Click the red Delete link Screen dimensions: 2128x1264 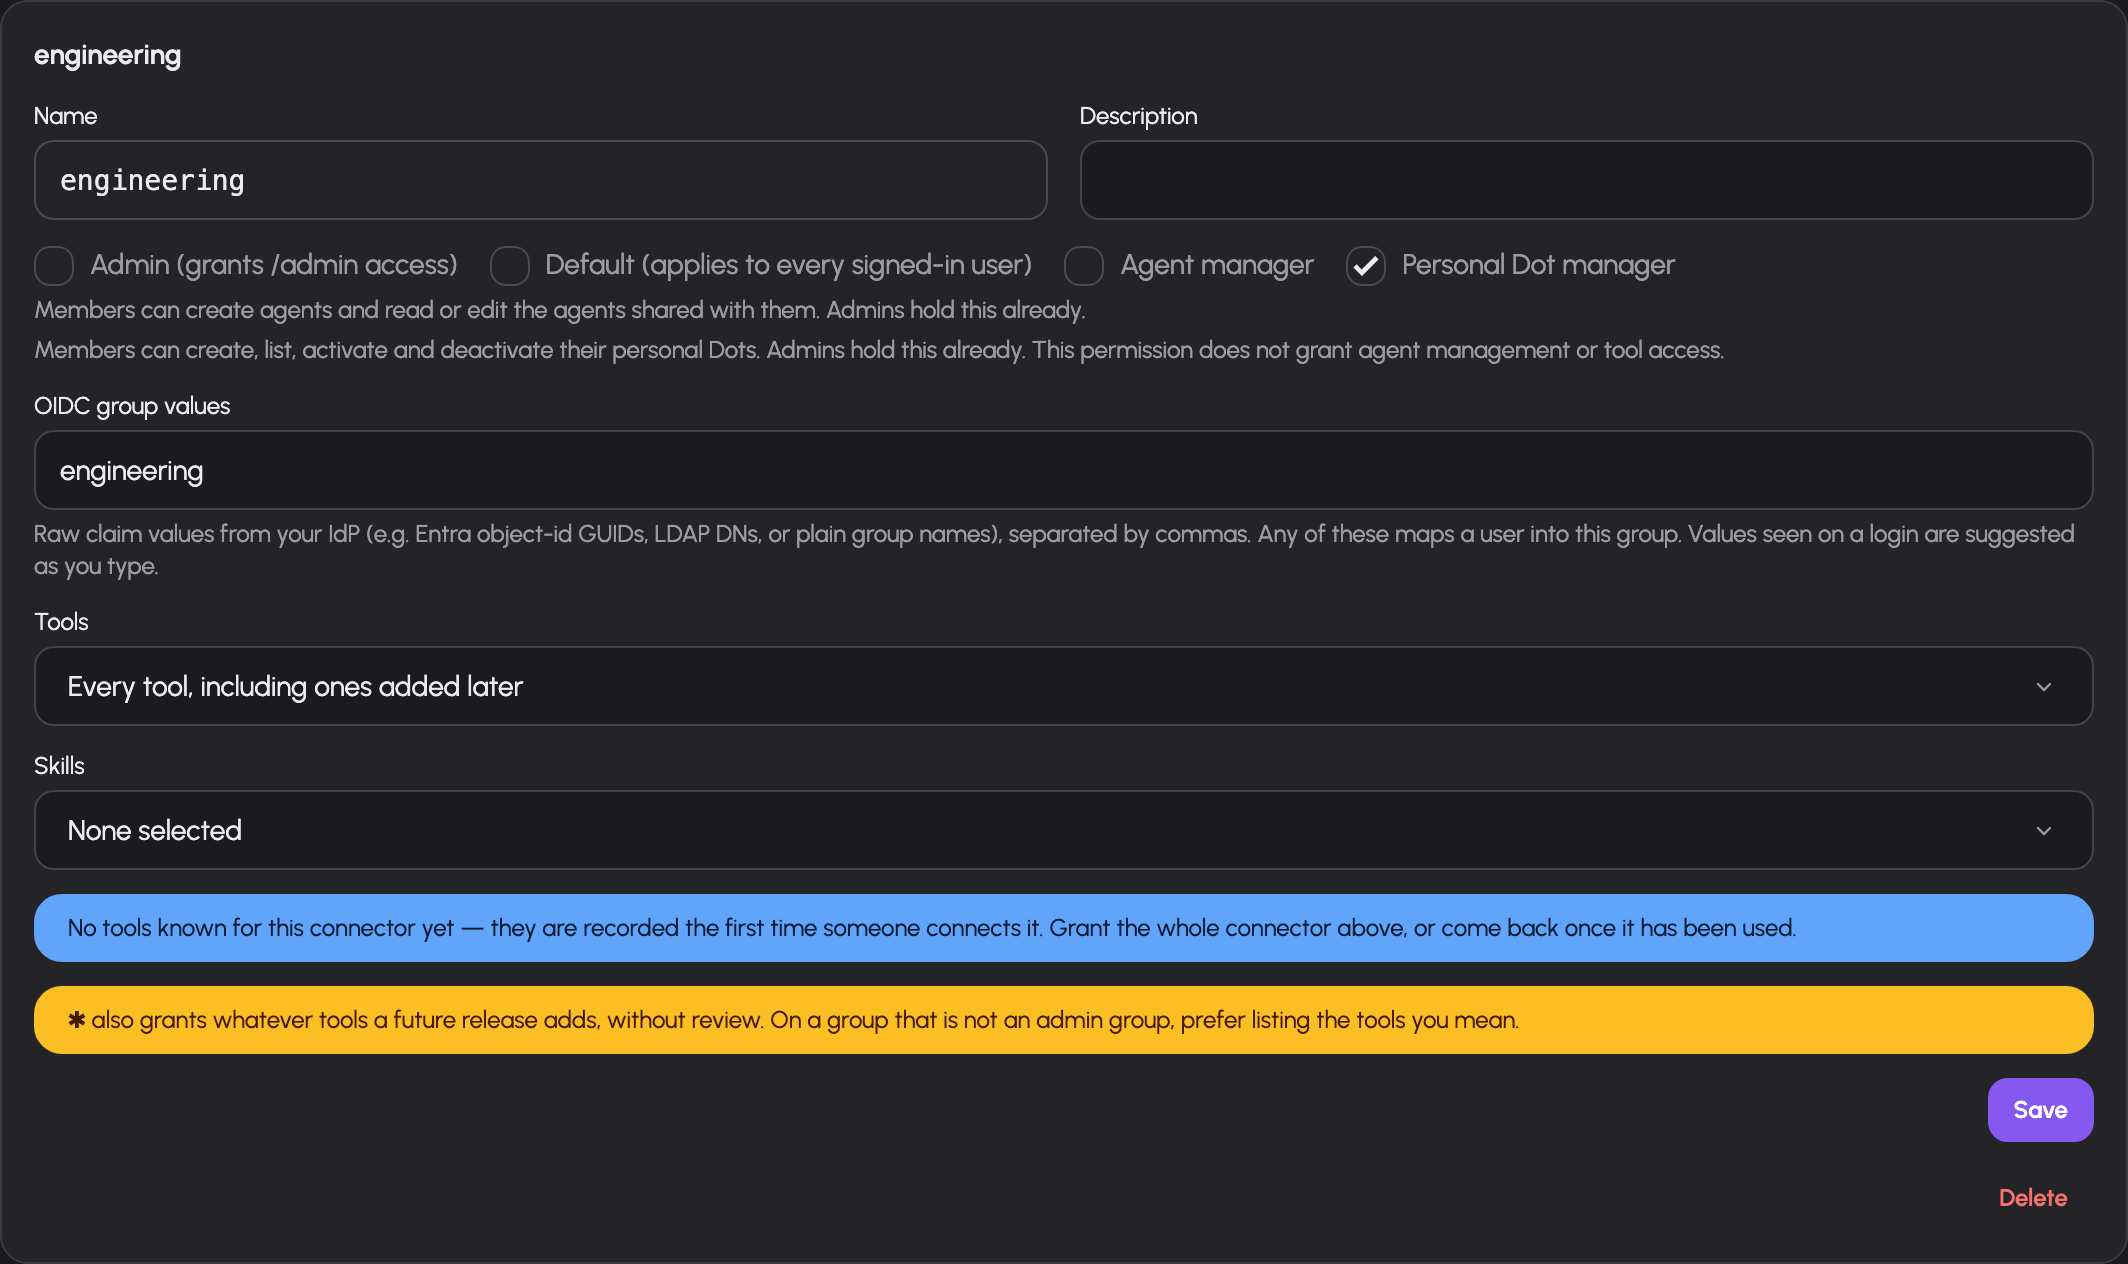[2032, 1198]
